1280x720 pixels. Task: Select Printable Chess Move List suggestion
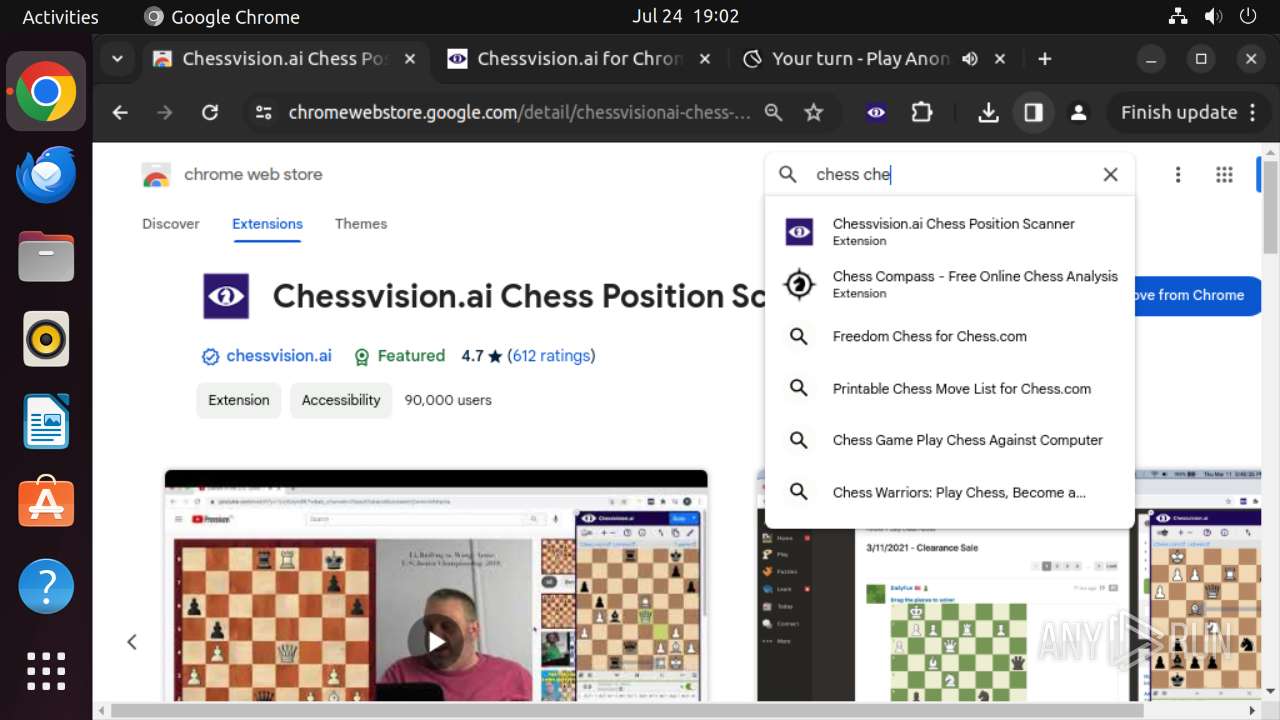(950, 389)
